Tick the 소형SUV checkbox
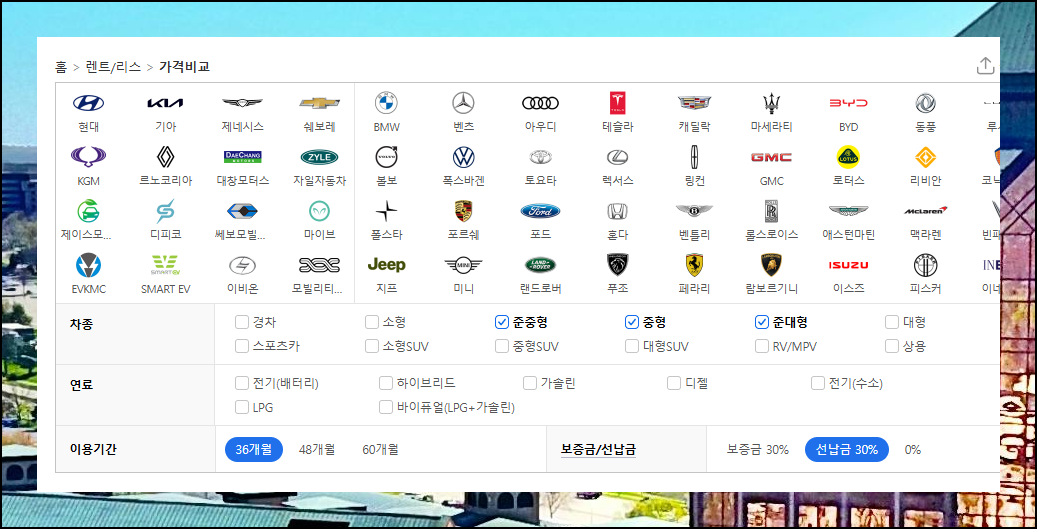Image resolution: width=1037 pixels, height=529 pixels. [x=372, y=346]
